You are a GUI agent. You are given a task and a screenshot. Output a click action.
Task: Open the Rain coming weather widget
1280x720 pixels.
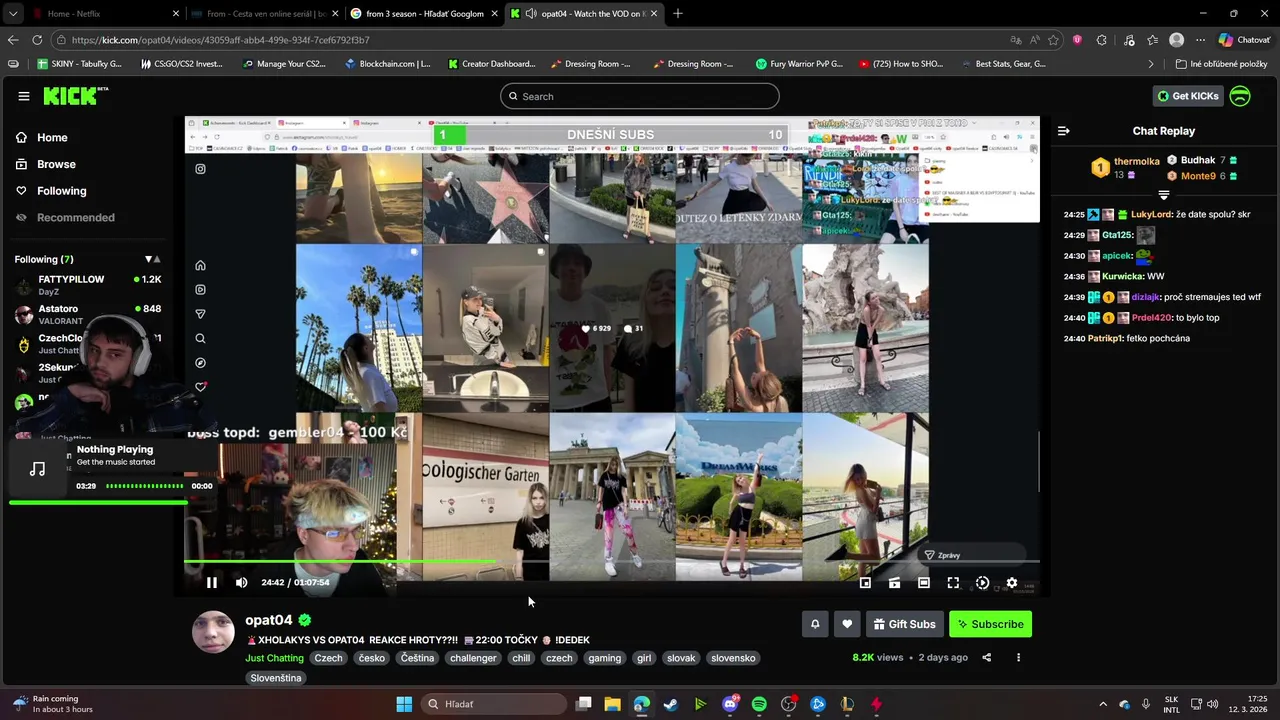pyautogui.click(x=52, y=704)
